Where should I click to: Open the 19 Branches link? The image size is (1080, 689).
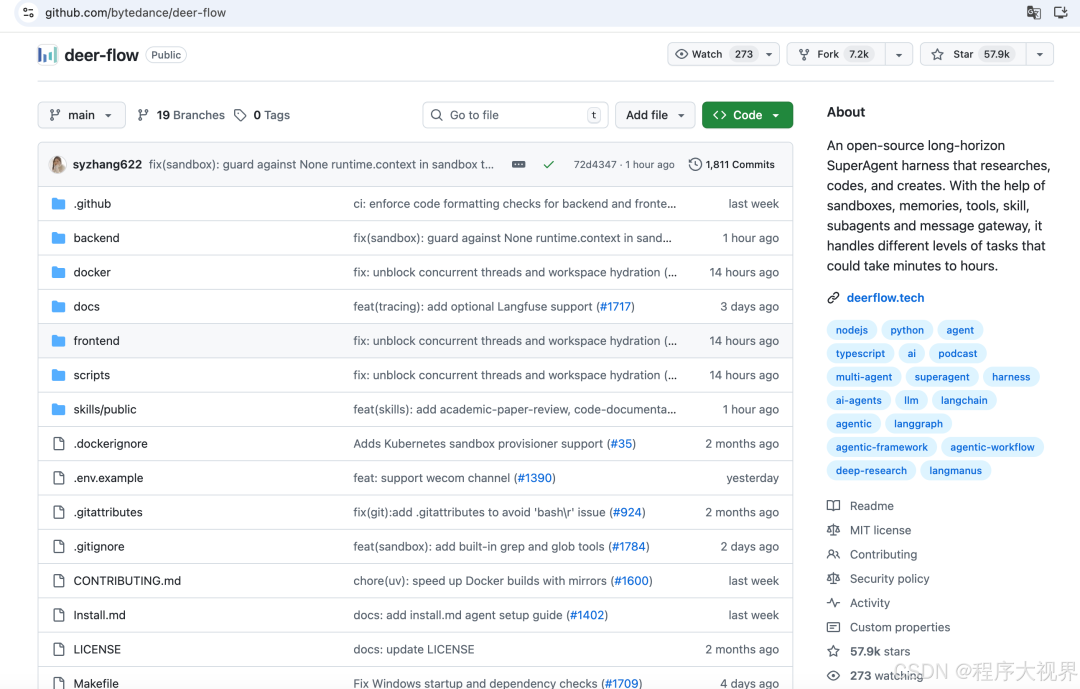pyautogui.click(x=181, y=115)
